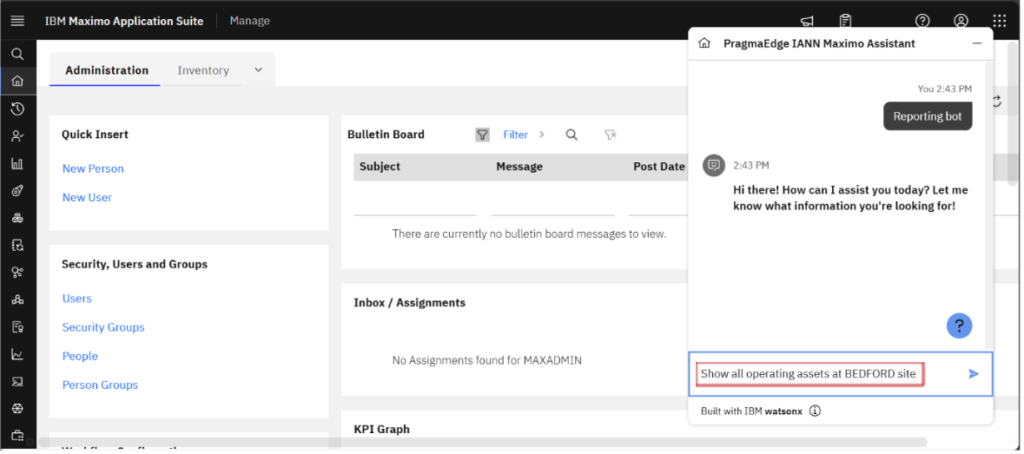1024x454 pixels.
Task: Click the chat panel vertical scrollbar
Action: [x=989, y=203]
